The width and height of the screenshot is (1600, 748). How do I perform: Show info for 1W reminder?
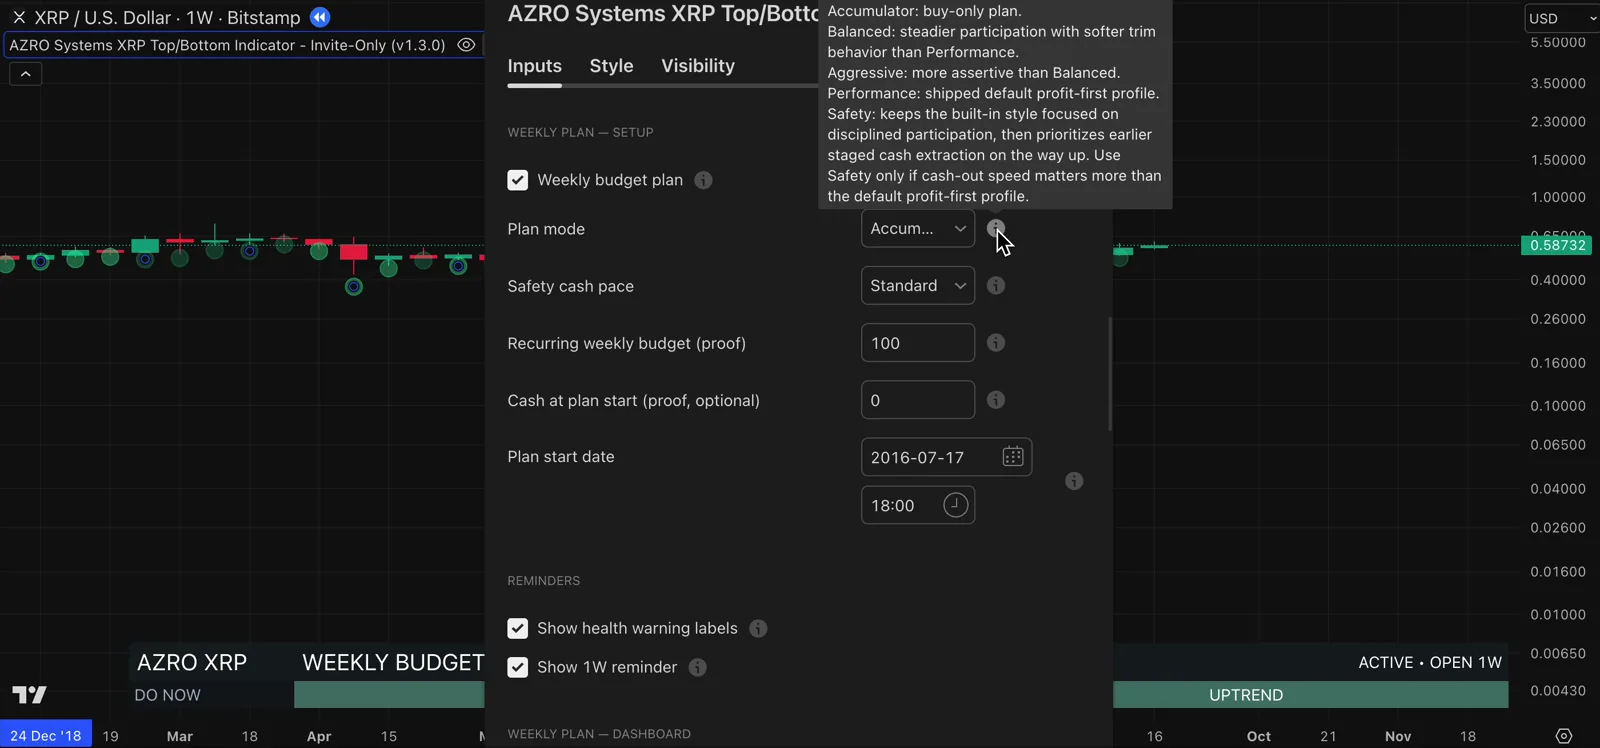(698, 667)
